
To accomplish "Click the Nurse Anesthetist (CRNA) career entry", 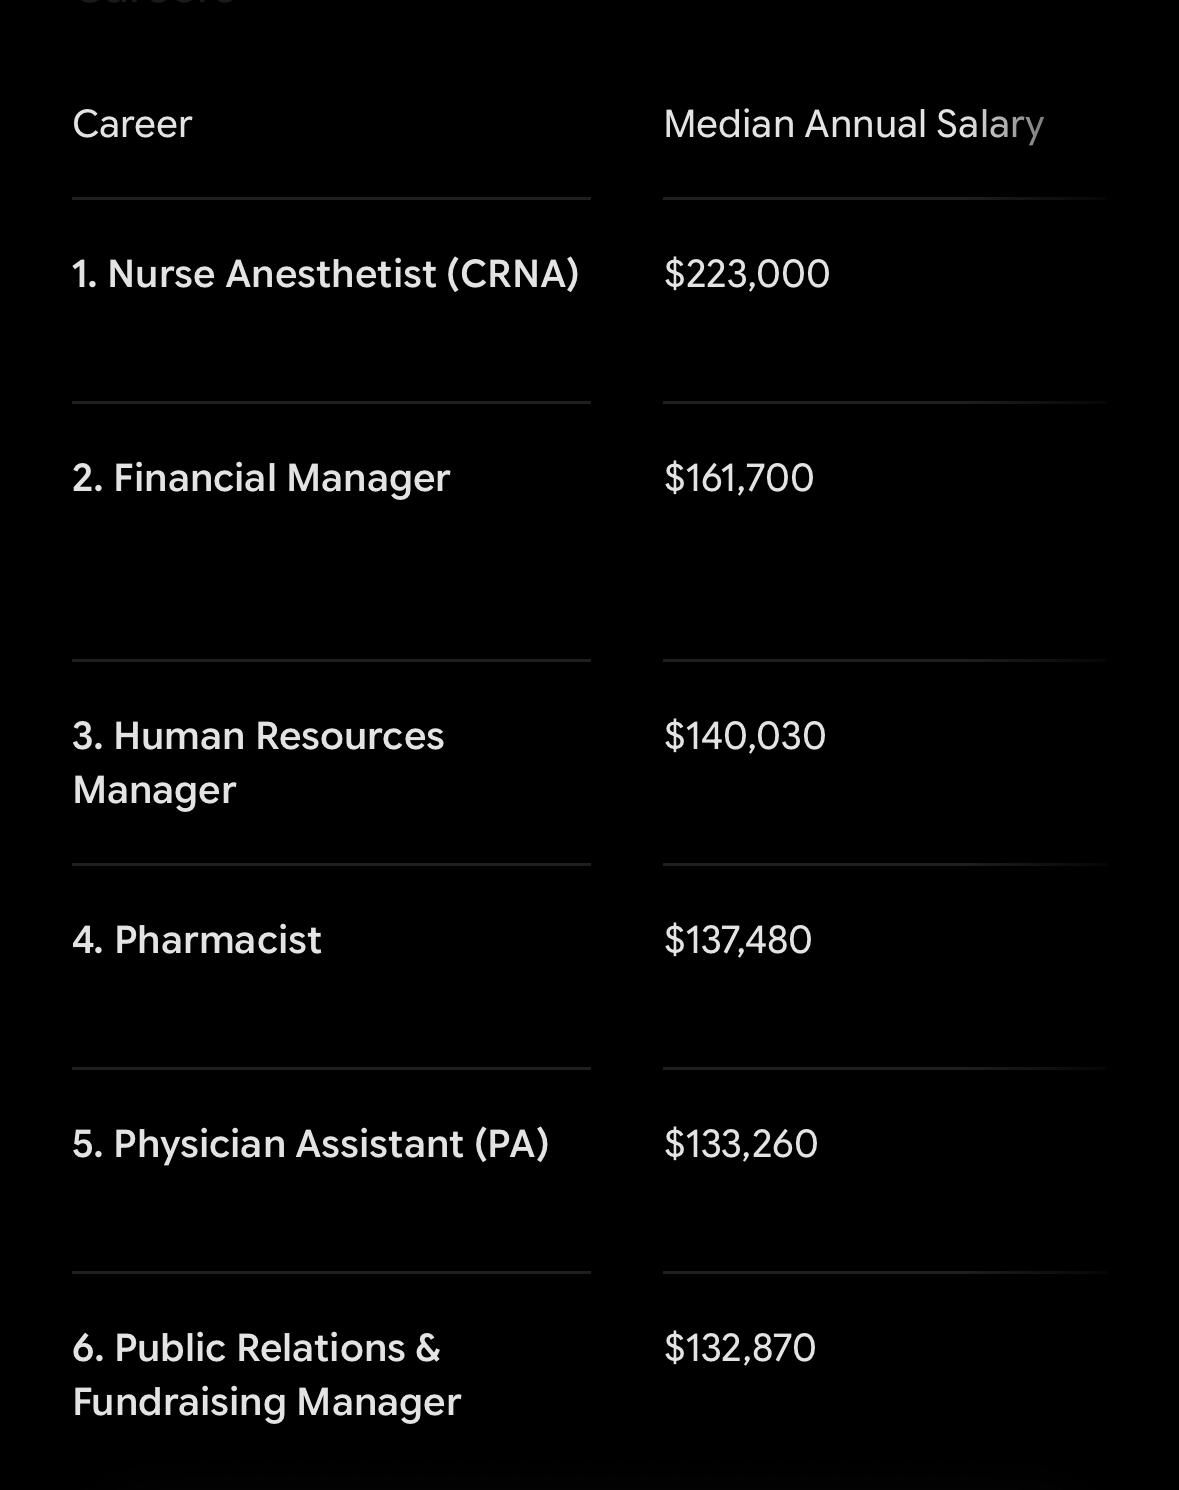I will click(x=326, y=274).
